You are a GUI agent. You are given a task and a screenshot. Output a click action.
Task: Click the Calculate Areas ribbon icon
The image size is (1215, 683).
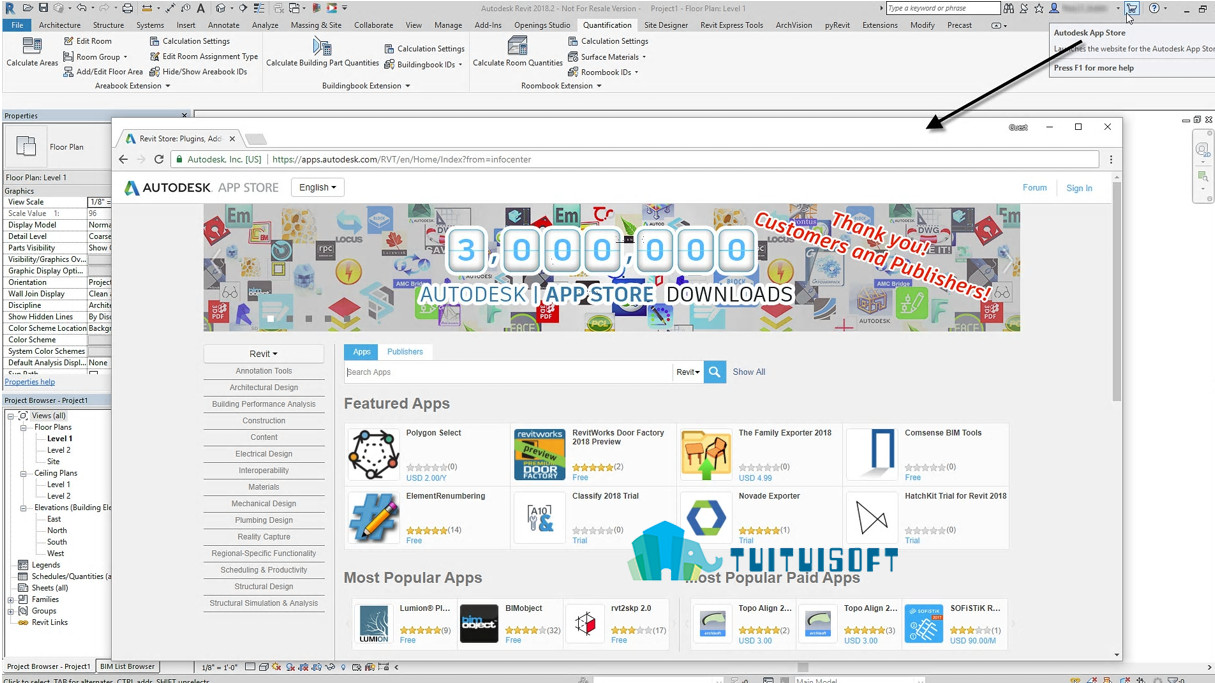click(32, 46)
